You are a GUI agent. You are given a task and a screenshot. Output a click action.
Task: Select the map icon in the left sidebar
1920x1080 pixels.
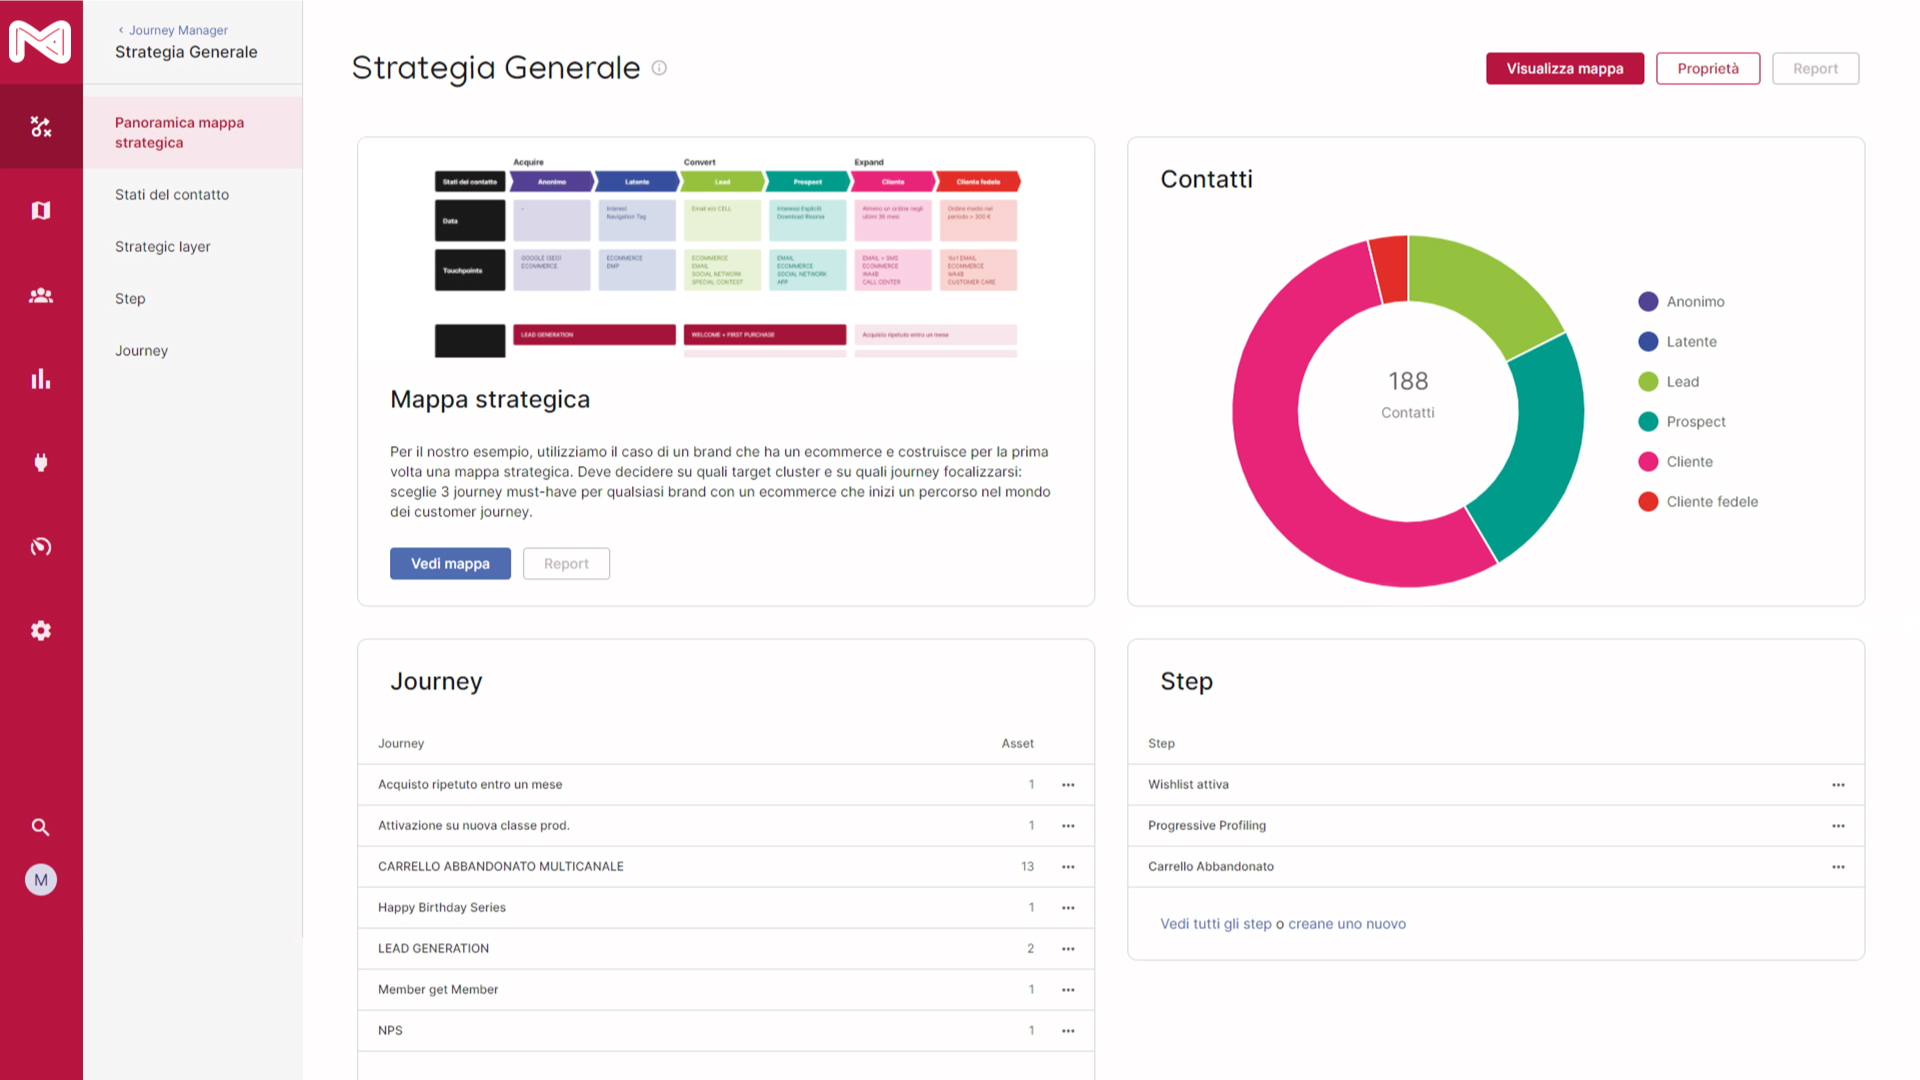tap(41, 210)
